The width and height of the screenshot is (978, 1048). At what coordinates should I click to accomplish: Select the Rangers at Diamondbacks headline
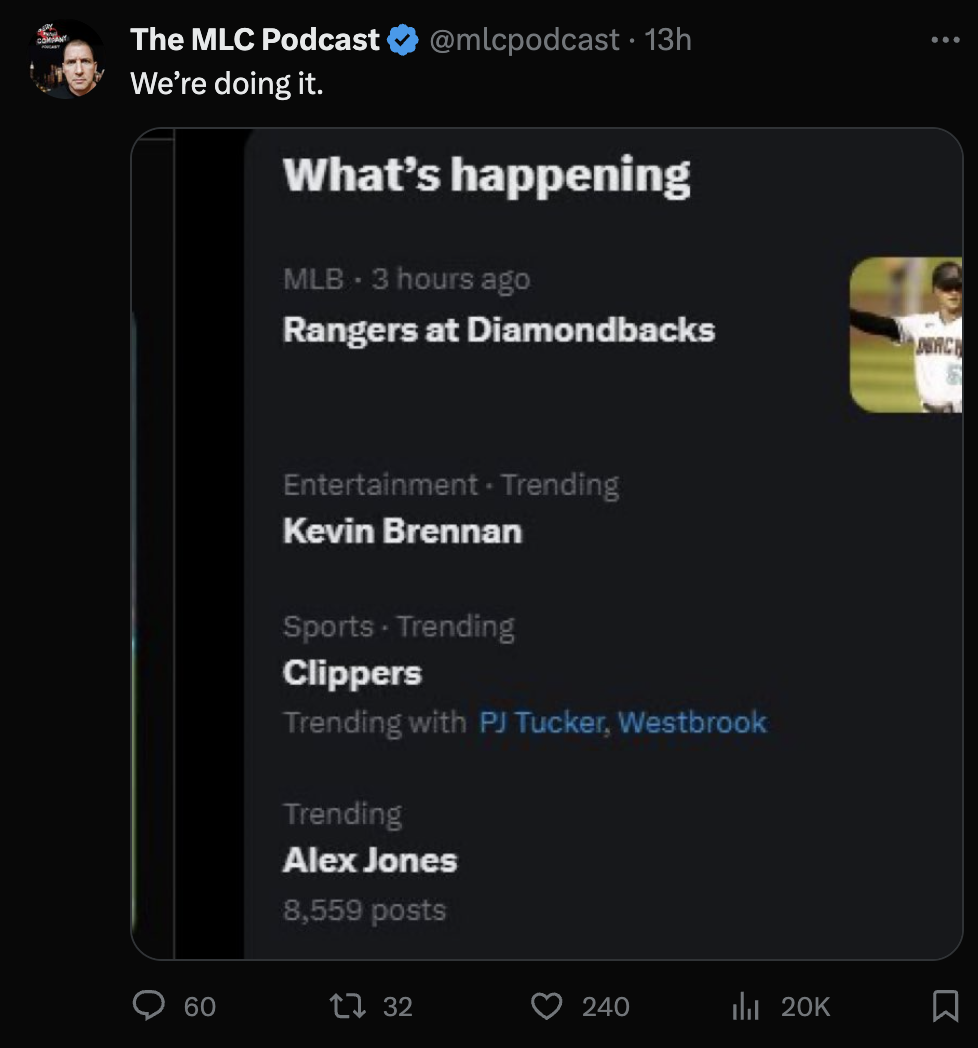(x=498, y=329)
